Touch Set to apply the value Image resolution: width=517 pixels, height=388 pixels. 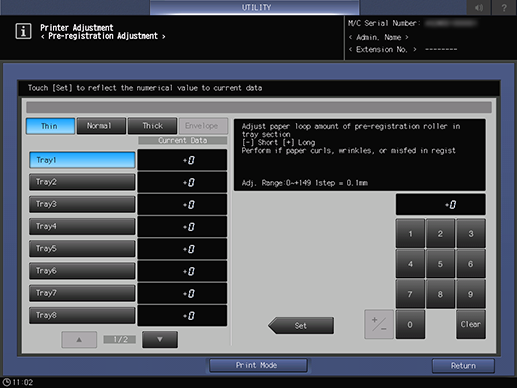click(301, 325)
